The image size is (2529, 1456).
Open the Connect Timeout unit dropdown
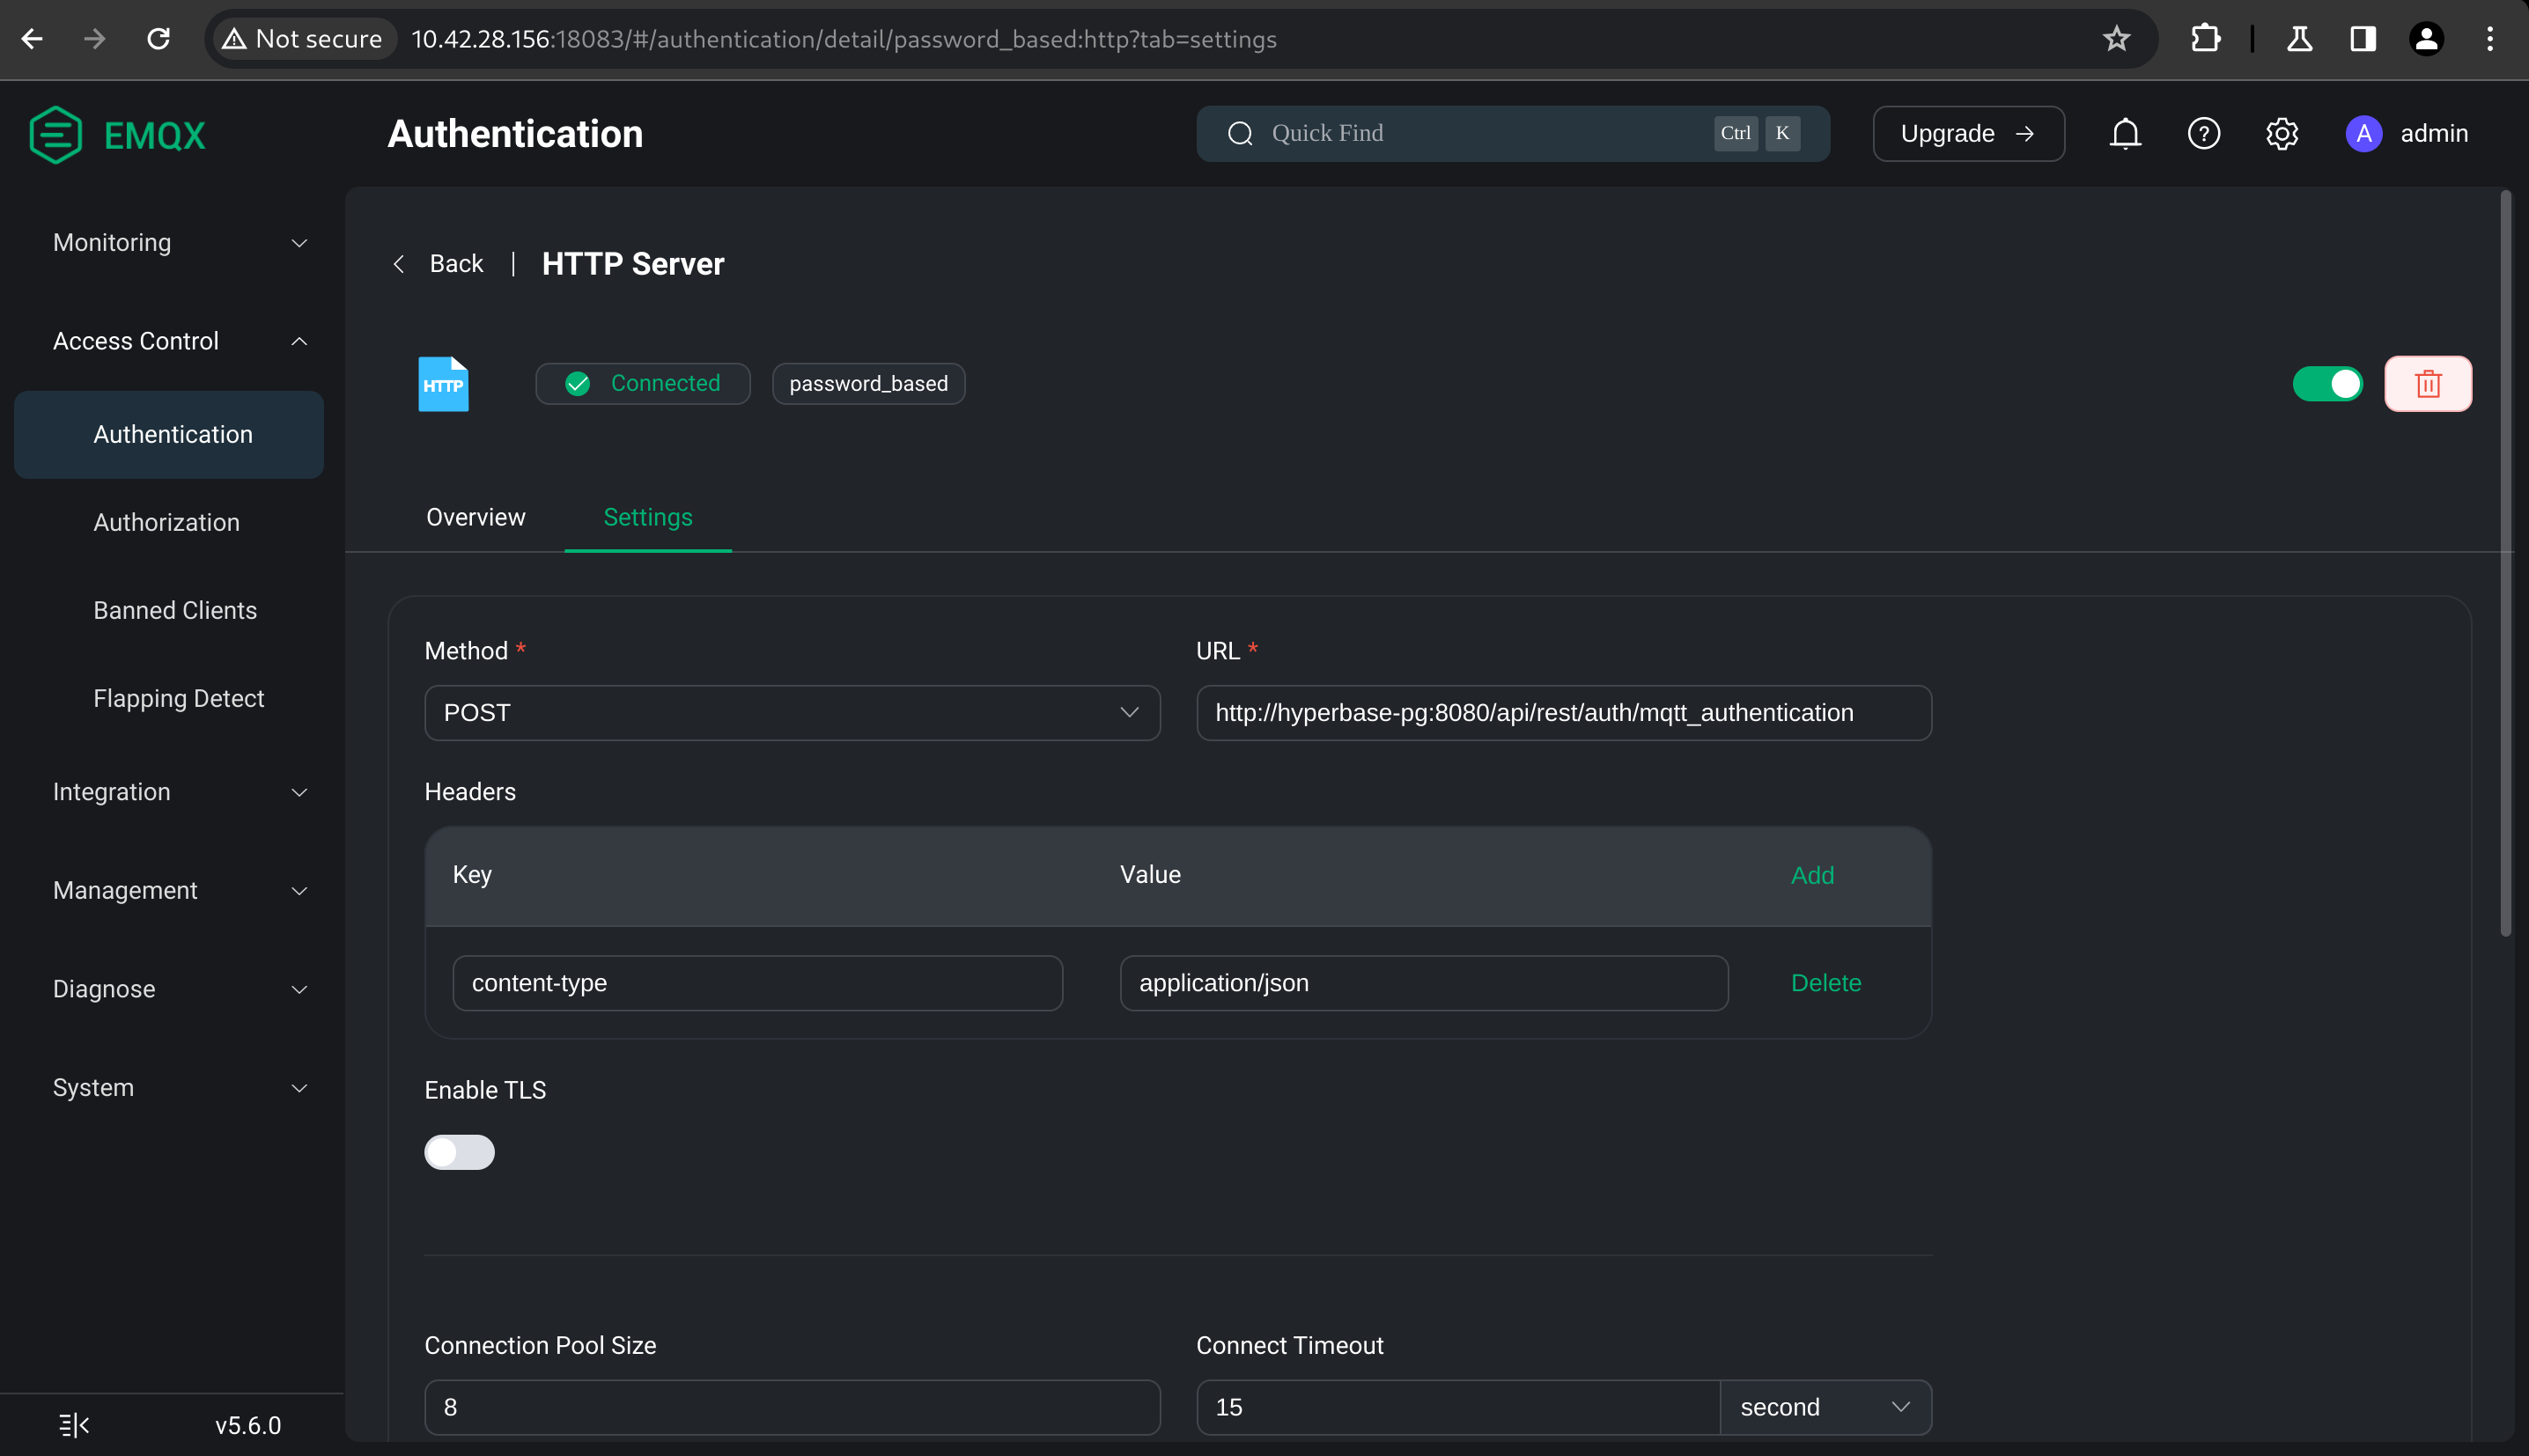[1824, 1406]
